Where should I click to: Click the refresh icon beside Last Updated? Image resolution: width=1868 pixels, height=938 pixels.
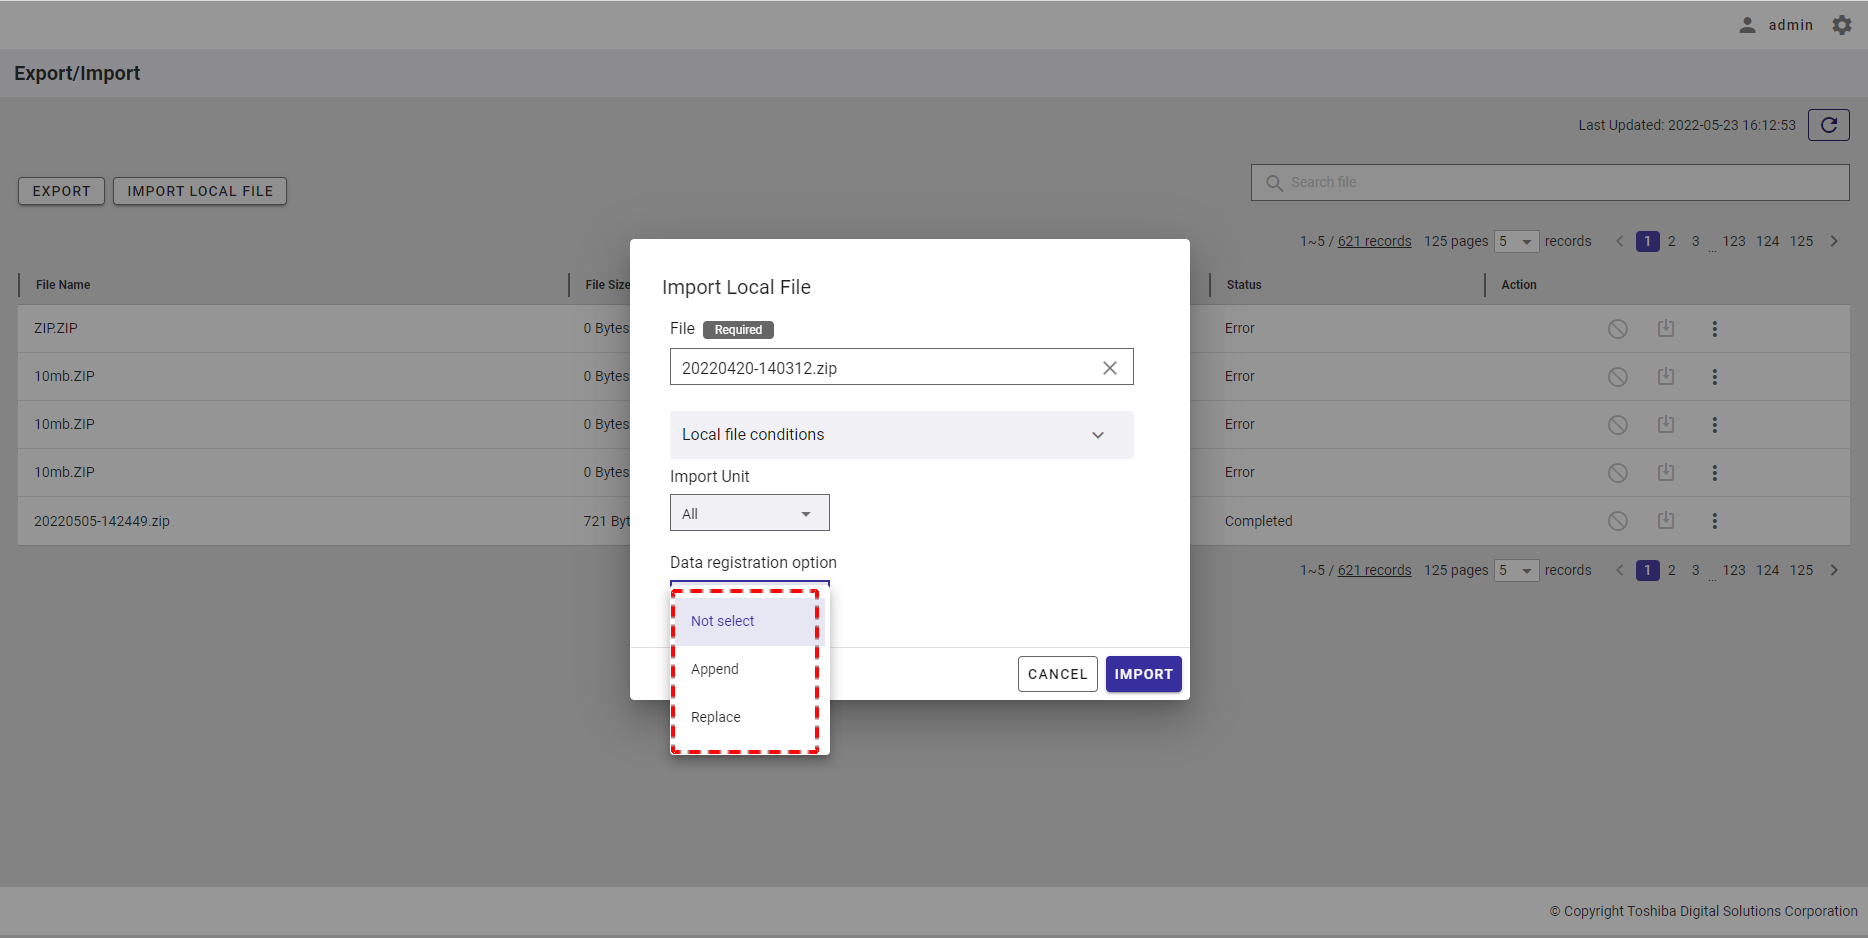tap(1828, 125)
